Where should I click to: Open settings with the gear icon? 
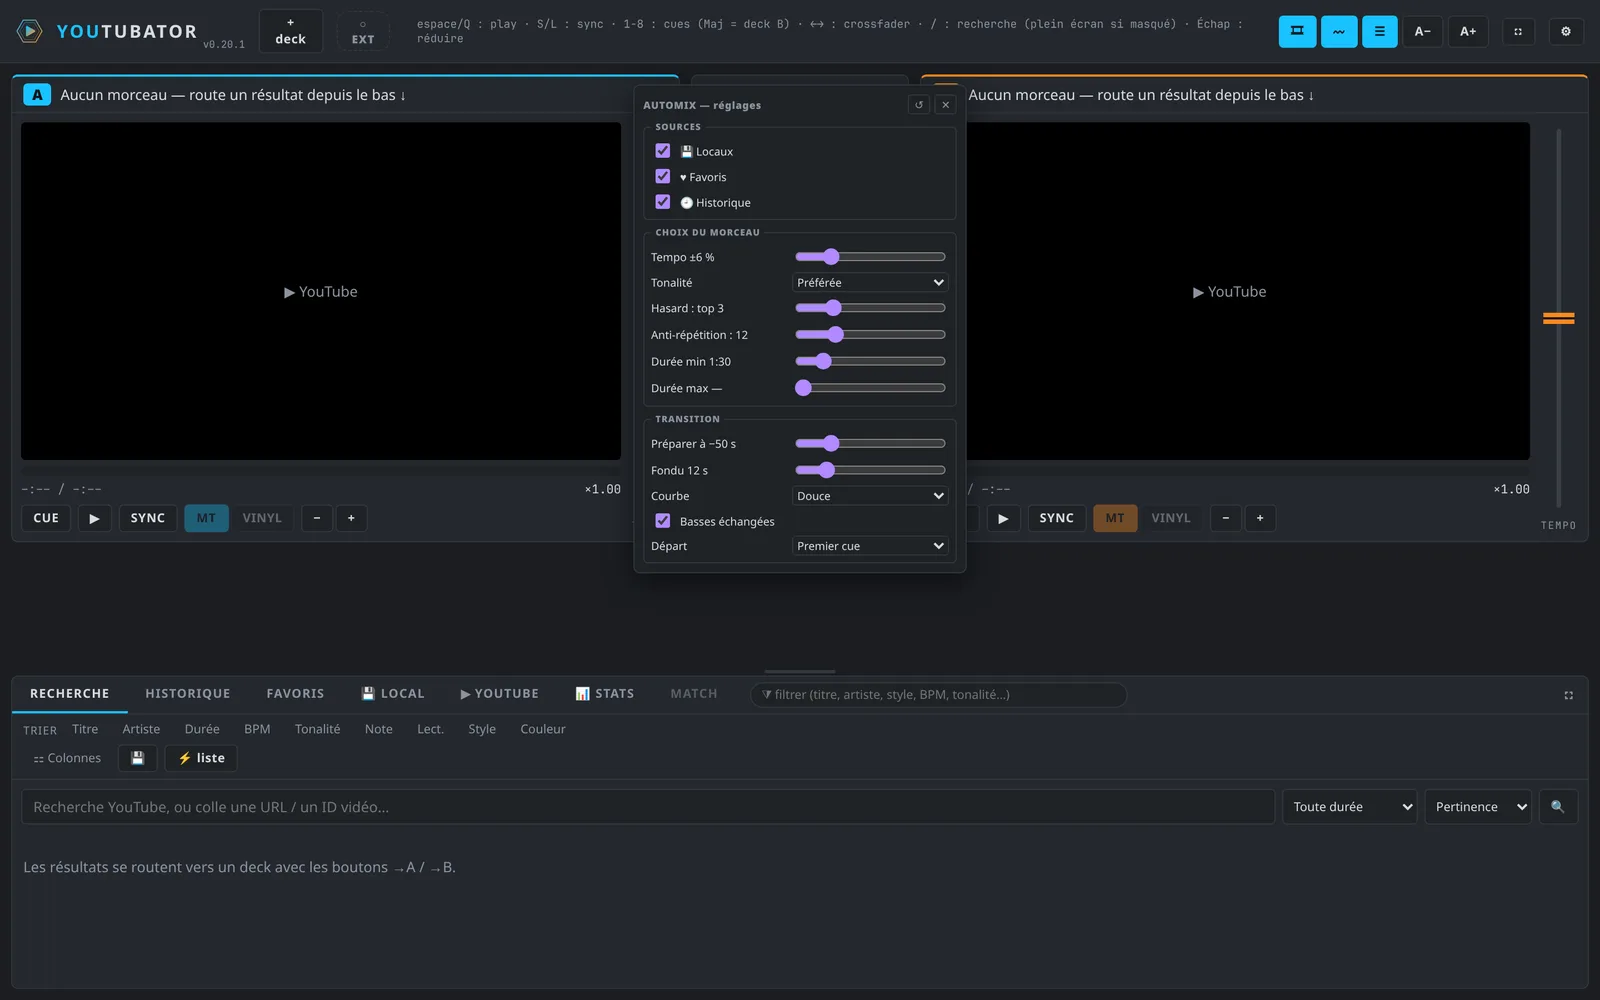coord(1566,31)
